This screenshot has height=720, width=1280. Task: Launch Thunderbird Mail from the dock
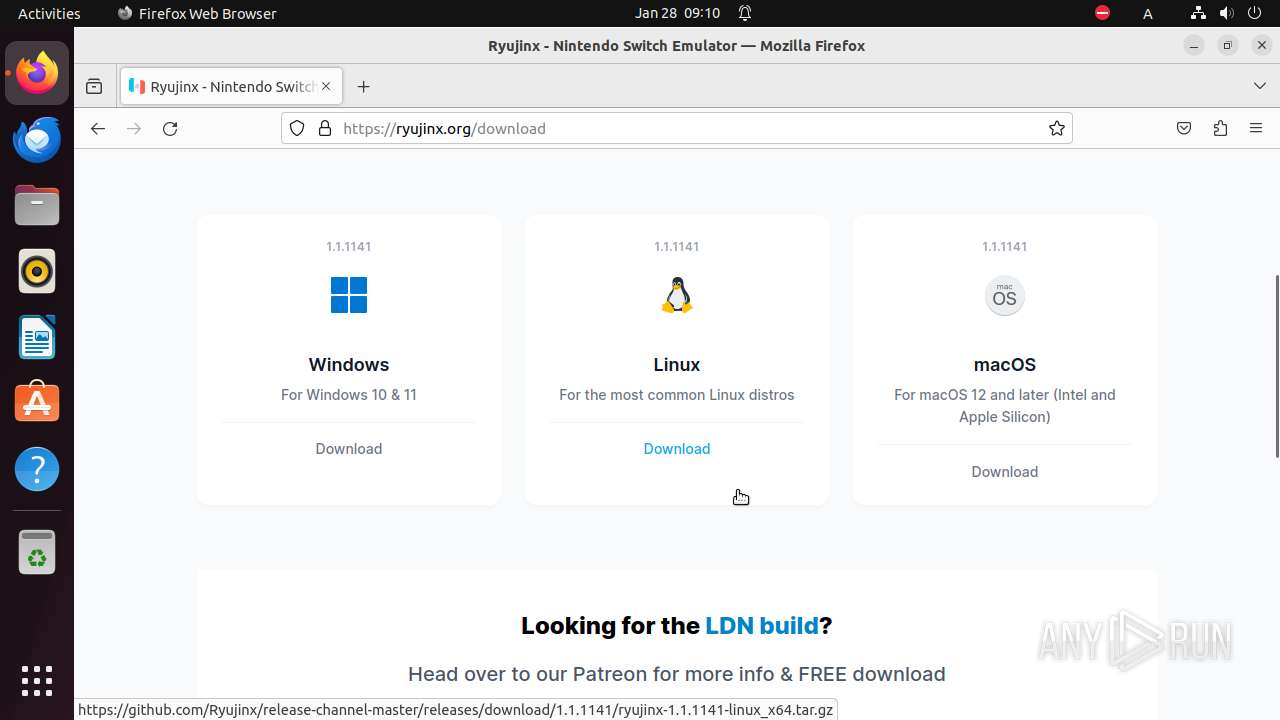point(37,139)
